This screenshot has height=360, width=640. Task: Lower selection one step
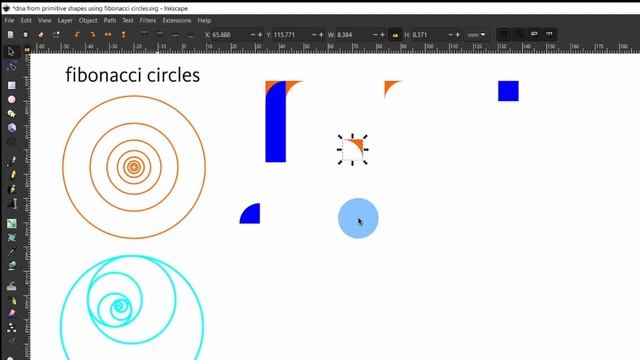pos(175,35)
